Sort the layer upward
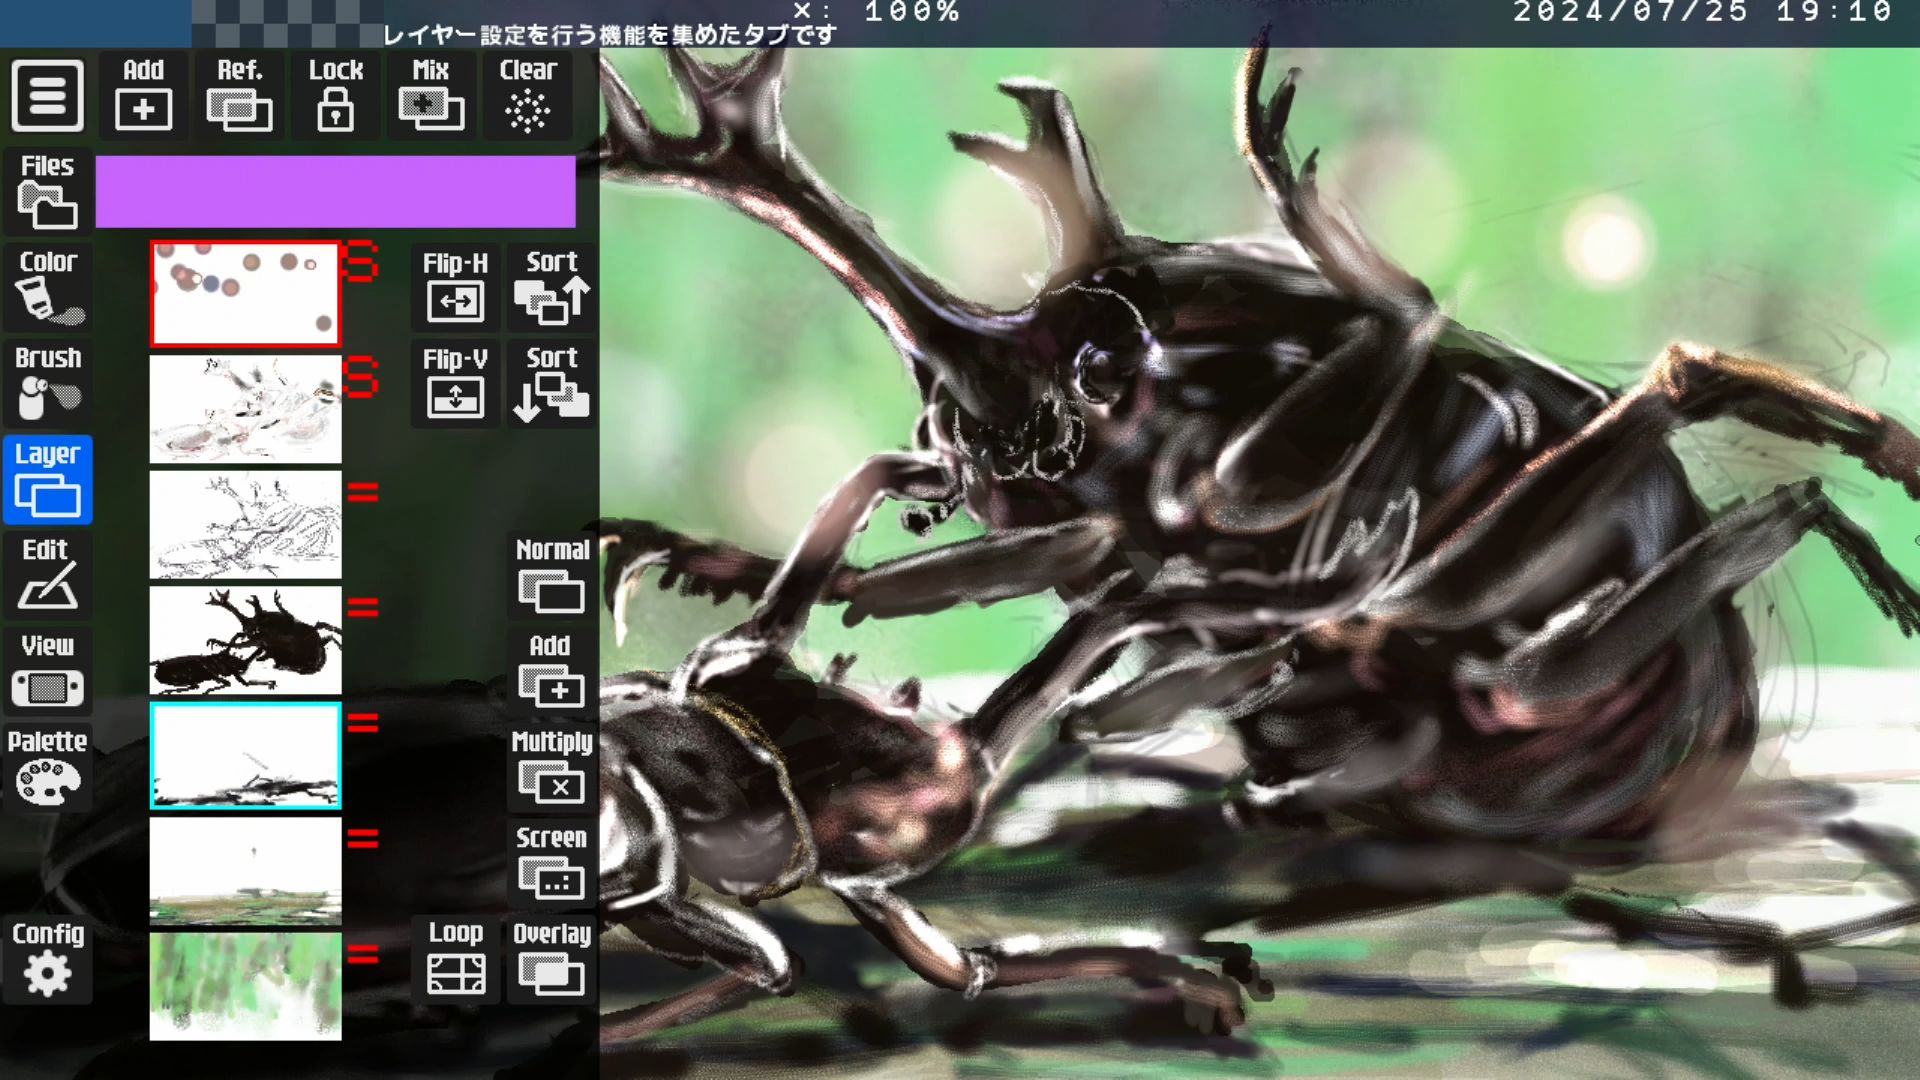1920x1080 pixels. click(x=552, y=287)
